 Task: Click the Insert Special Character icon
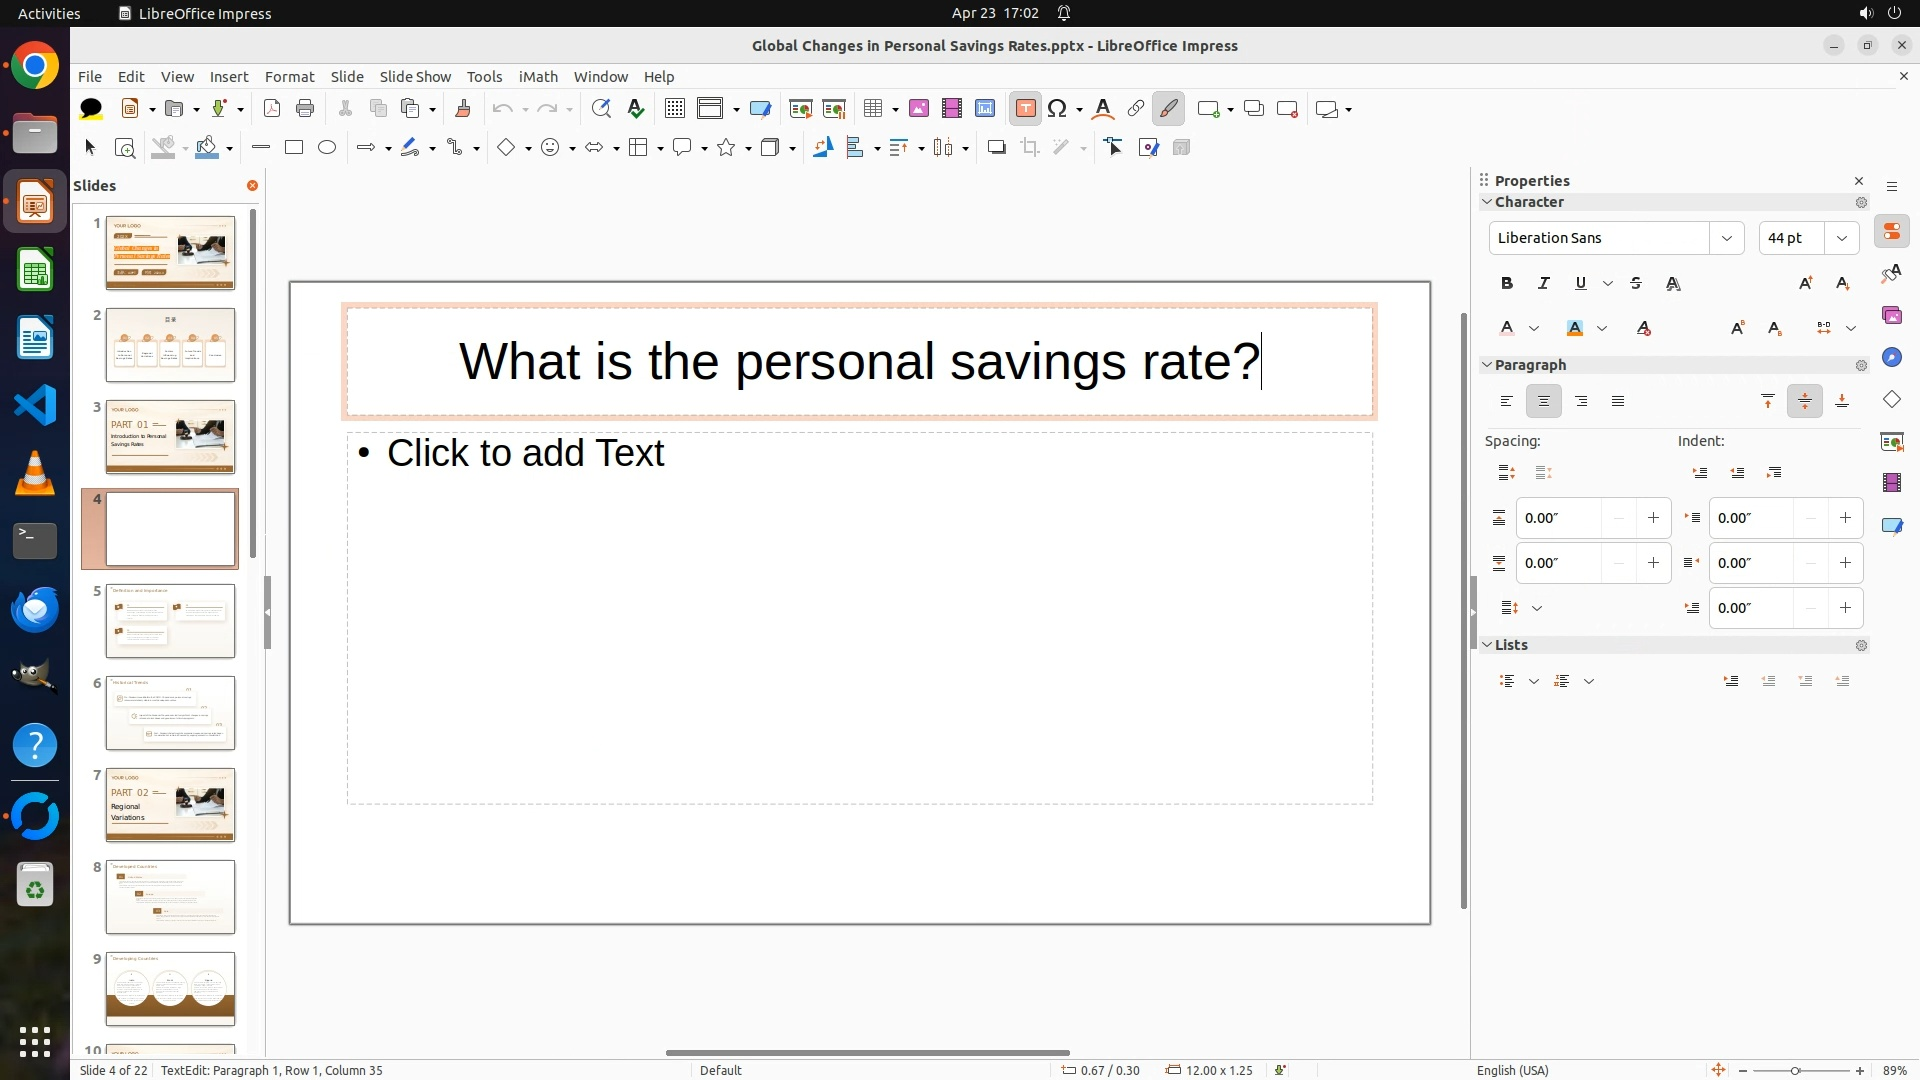coord(1057,109)
